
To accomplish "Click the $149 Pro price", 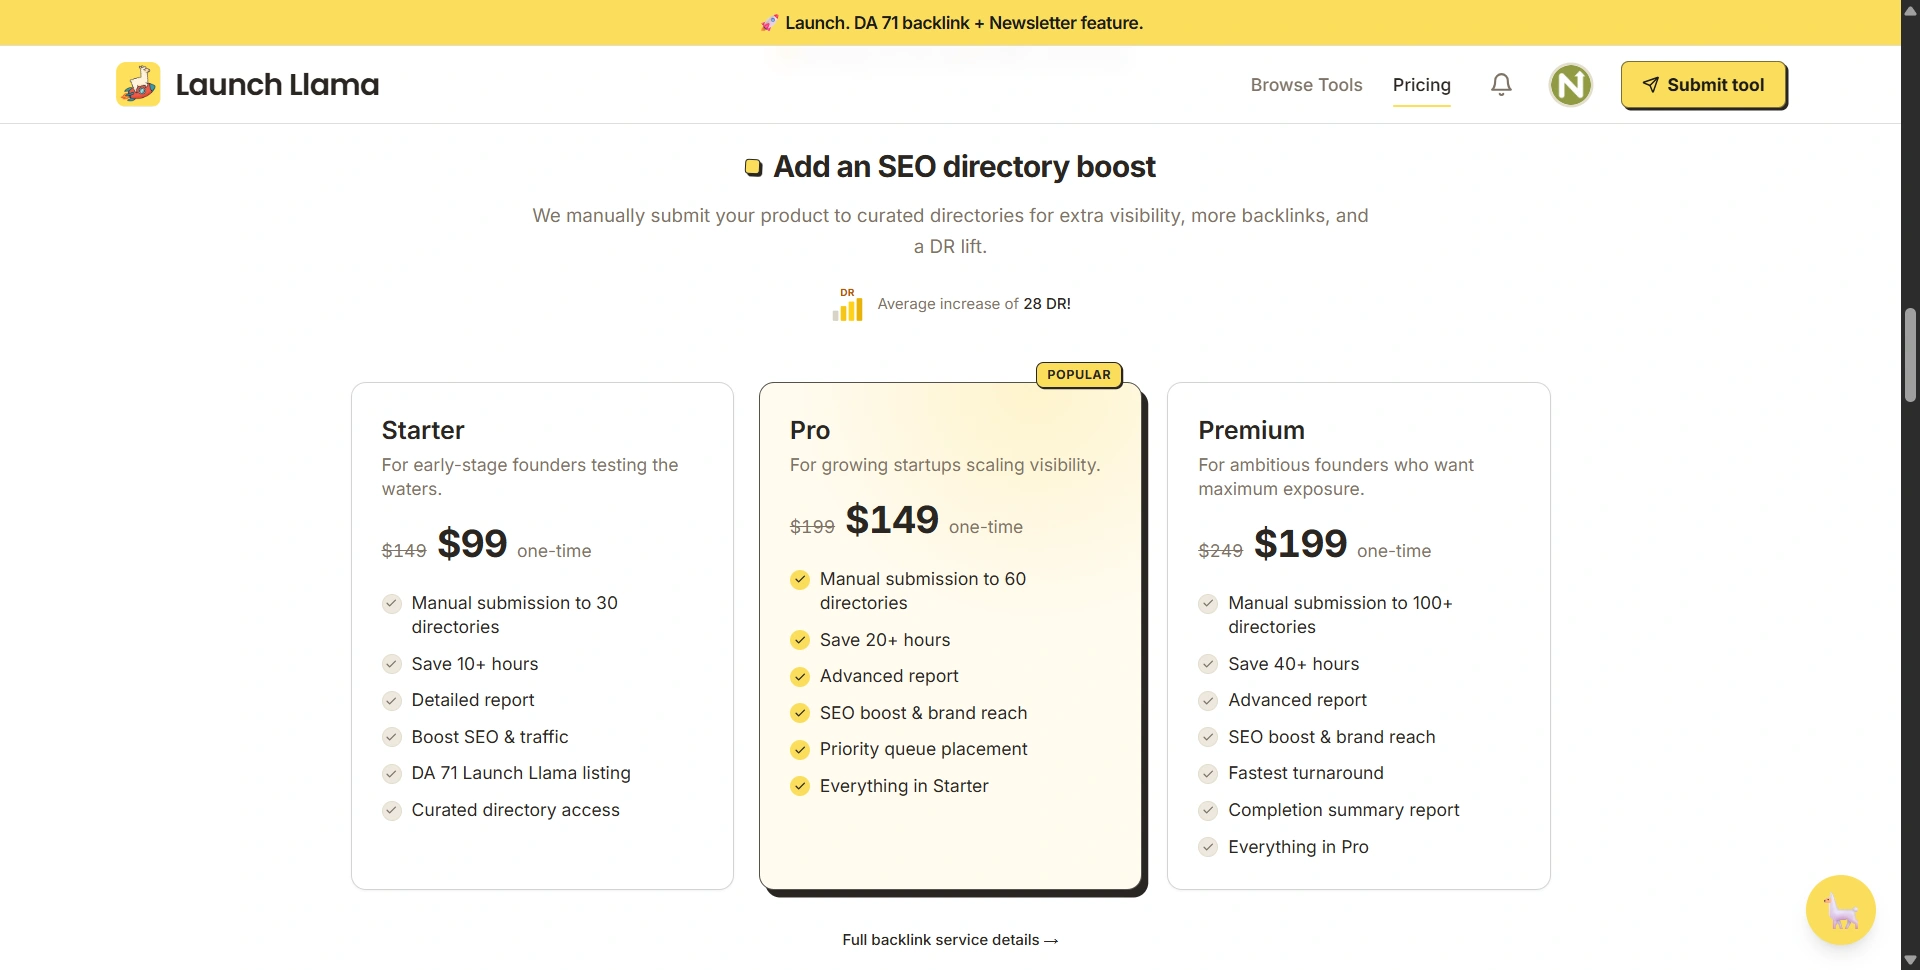I will (x=892, y=520).
